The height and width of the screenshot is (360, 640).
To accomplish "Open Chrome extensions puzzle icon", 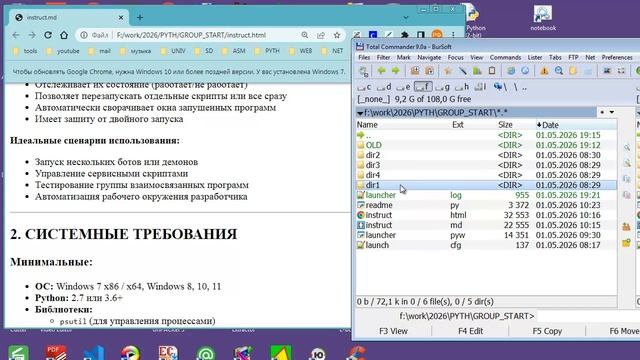I will tap(404, 35).
